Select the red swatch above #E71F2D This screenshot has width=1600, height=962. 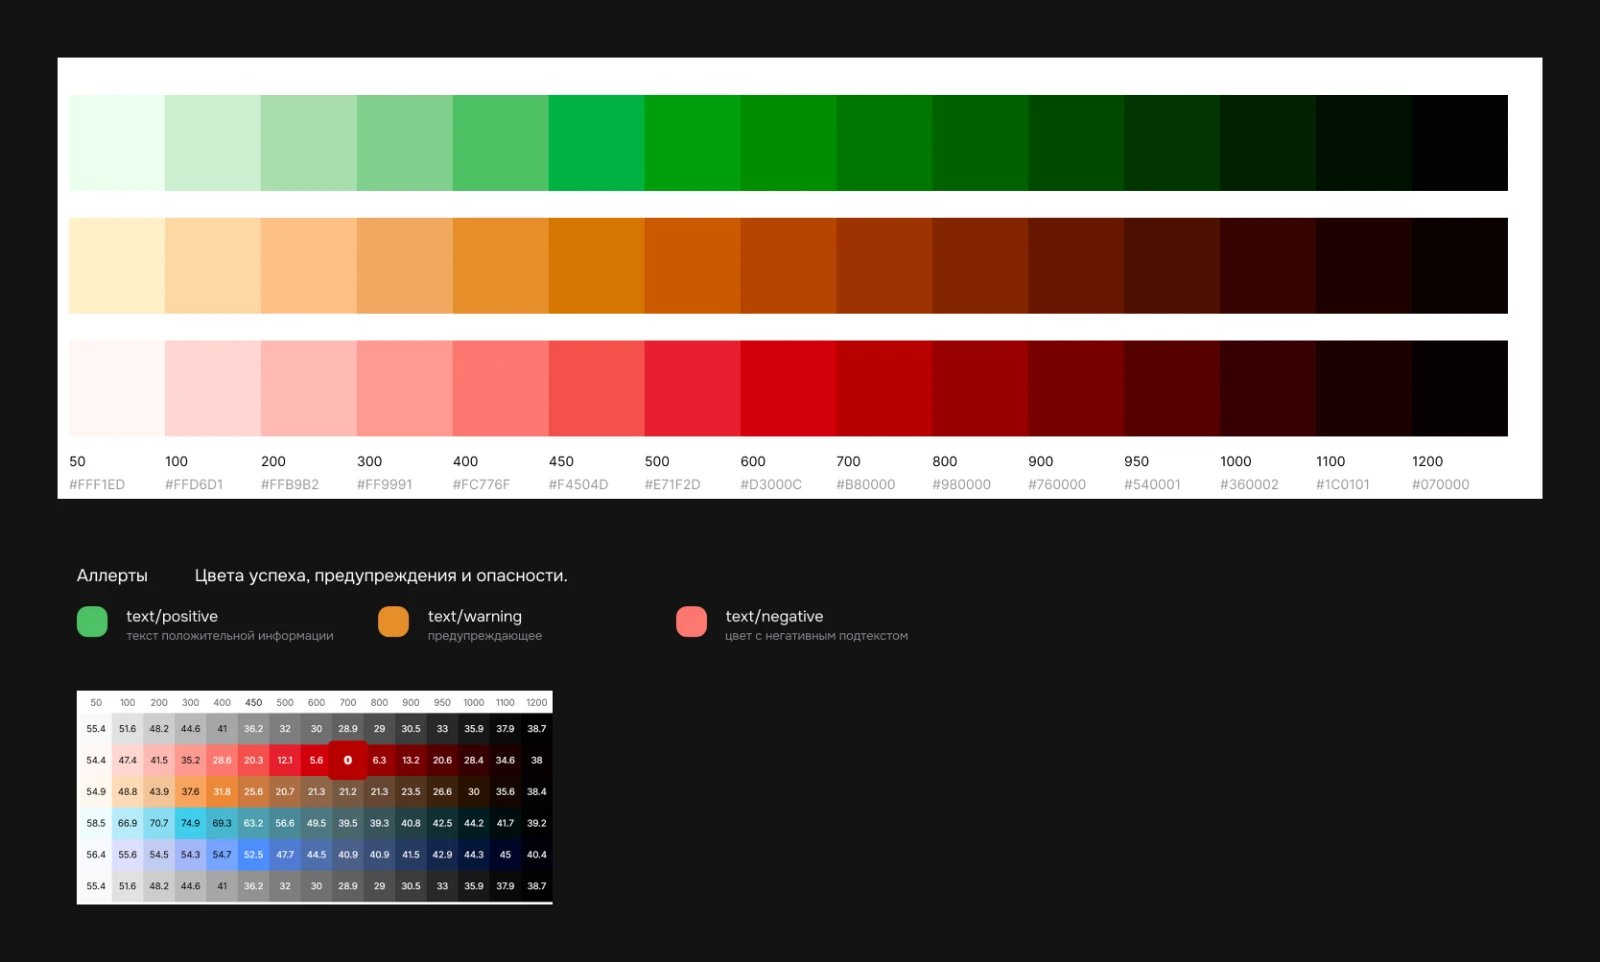(692, 388)
